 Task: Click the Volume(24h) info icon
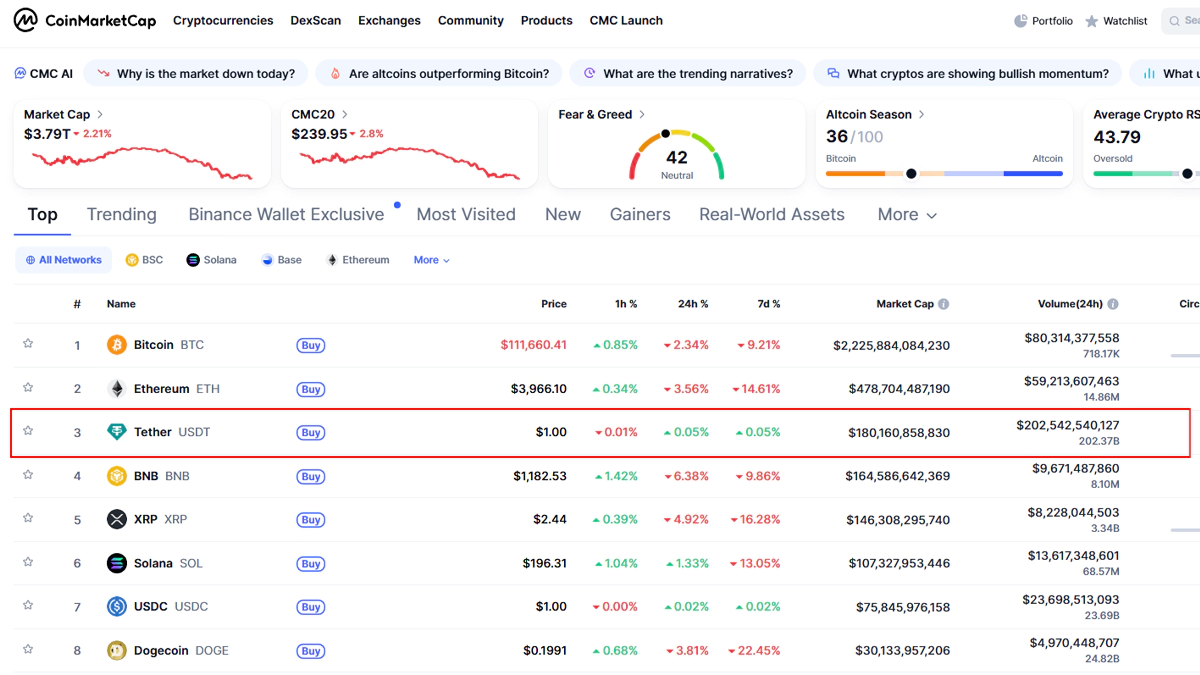(1113, 304)
